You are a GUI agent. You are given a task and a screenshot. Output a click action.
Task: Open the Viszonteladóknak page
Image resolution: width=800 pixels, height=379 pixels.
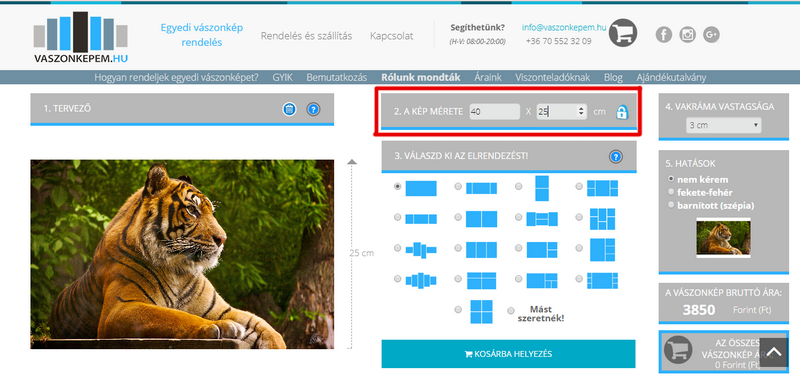click(553, 78)
